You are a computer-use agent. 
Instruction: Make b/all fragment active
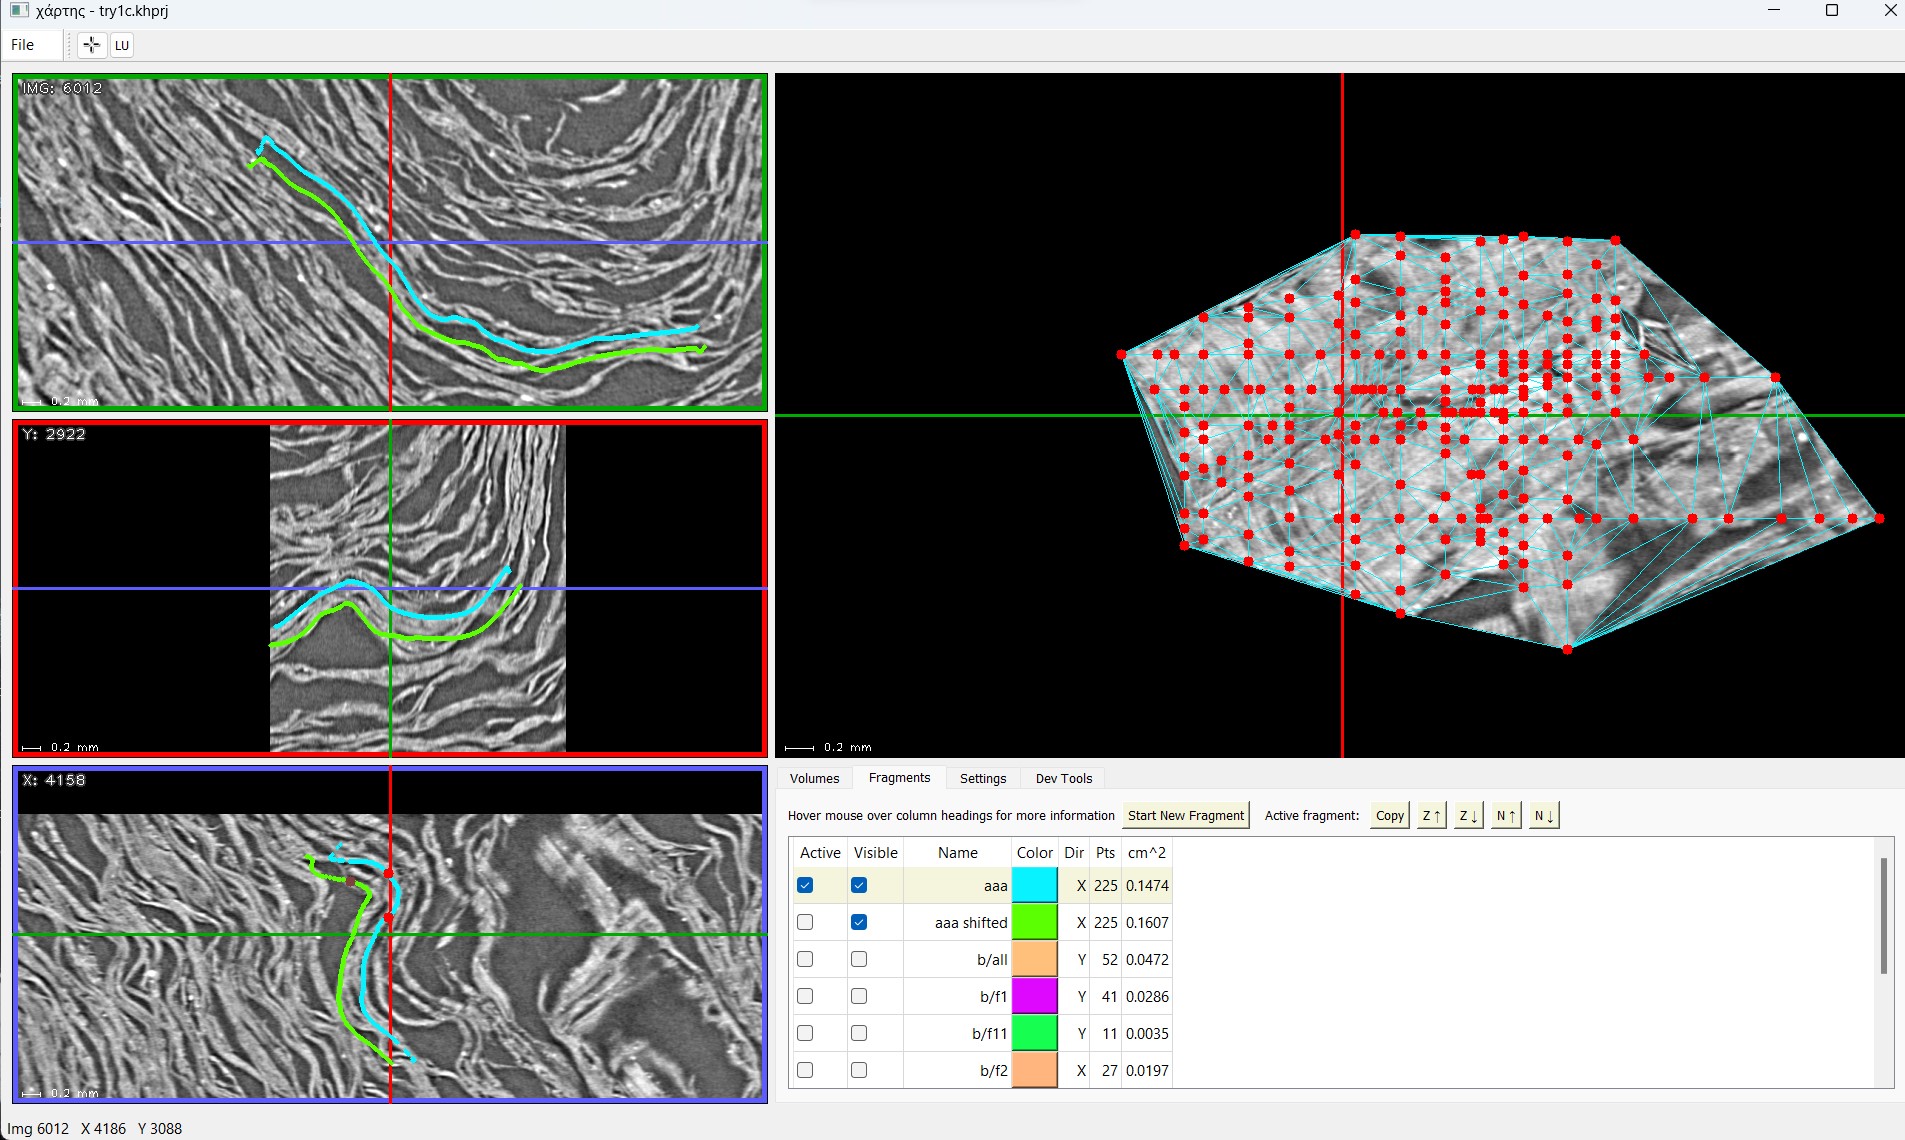(805, 960)
